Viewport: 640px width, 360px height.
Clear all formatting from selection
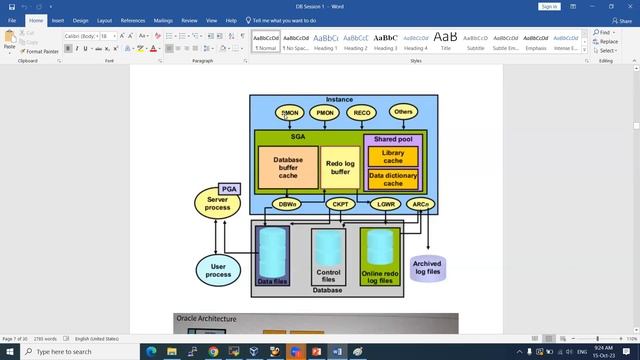pos(158,36)
